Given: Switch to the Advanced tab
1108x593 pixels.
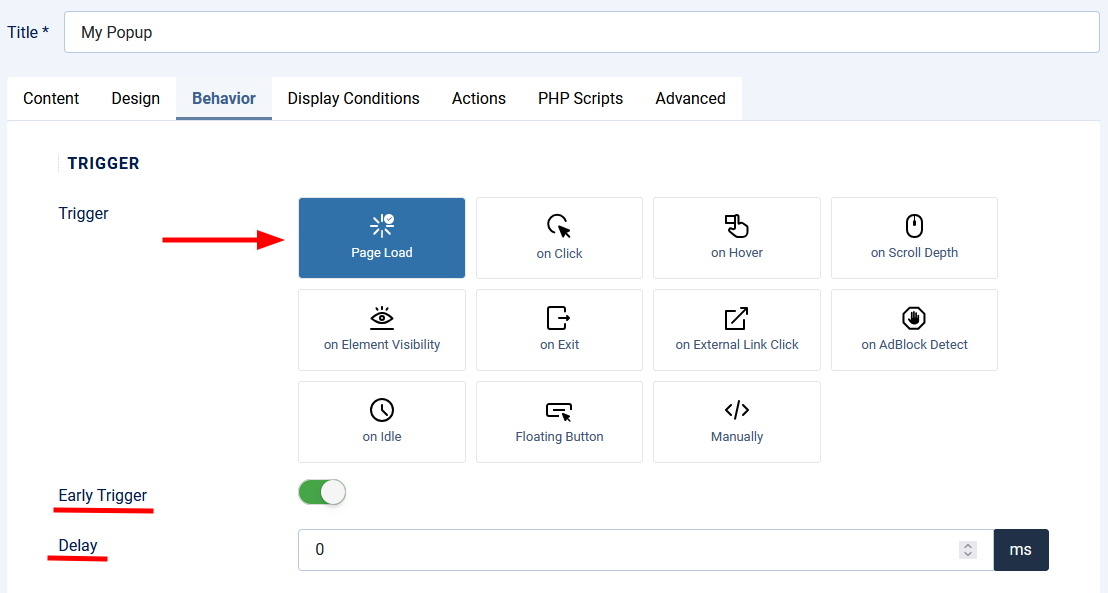Looking at the screenshot, I should 690,98.
